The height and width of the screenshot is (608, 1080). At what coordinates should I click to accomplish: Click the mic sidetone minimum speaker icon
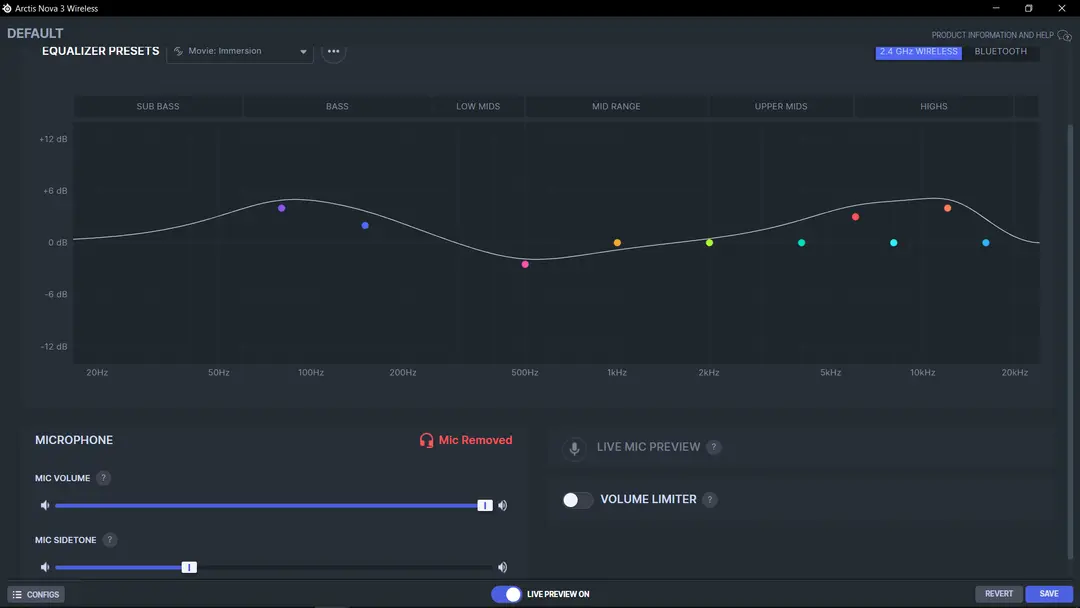(45, 567)
